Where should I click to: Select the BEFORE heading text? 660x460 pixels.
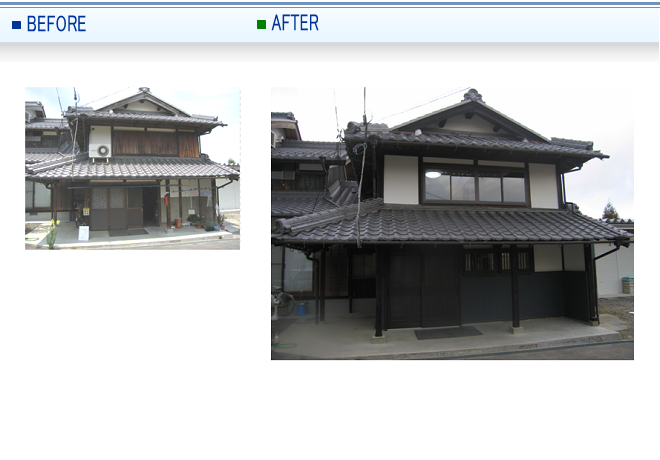coord(56,24)
